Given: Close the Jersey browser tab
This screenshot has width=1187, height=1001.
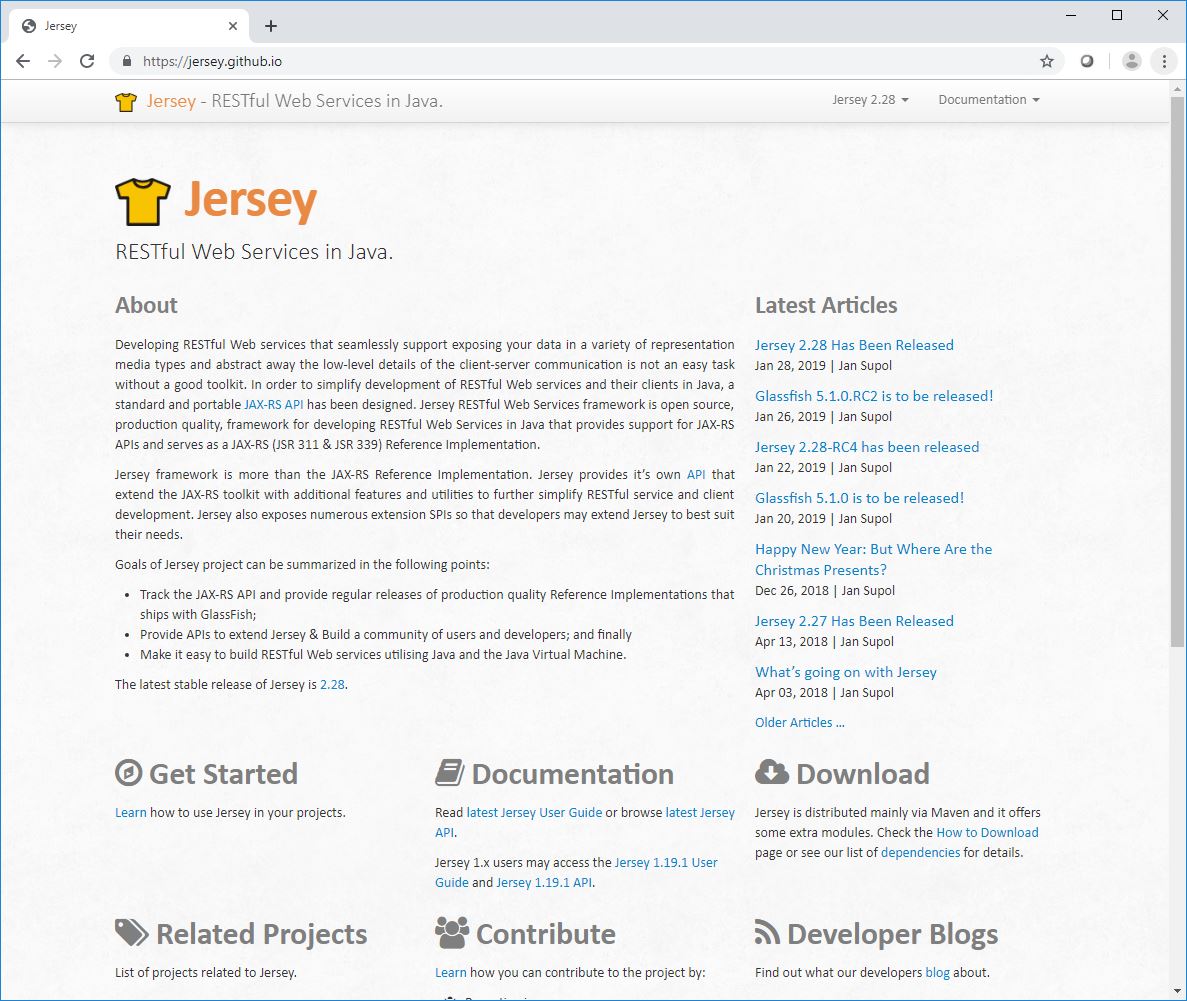Looking at the screenshot, I should tap(232, 27).
